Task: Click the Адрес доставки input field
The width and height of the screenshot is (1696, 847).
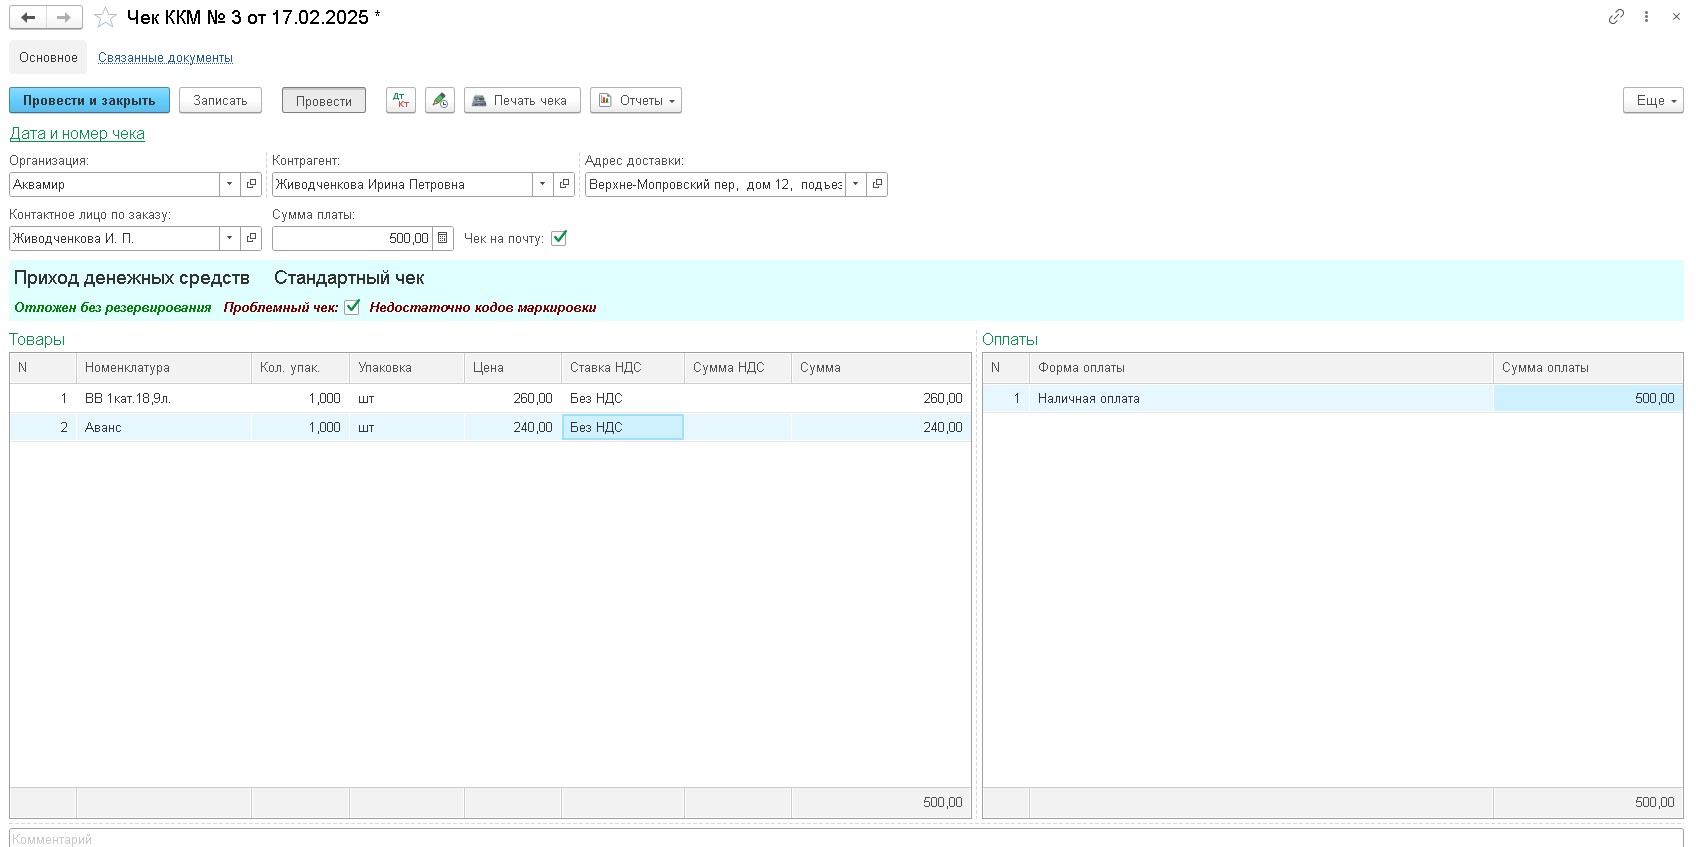Action: 715,184
